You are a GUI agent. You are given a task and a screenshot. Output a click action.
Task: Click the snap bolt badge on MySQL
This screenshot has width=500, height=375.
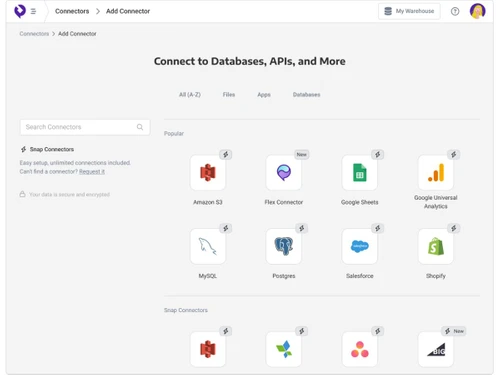226,228
